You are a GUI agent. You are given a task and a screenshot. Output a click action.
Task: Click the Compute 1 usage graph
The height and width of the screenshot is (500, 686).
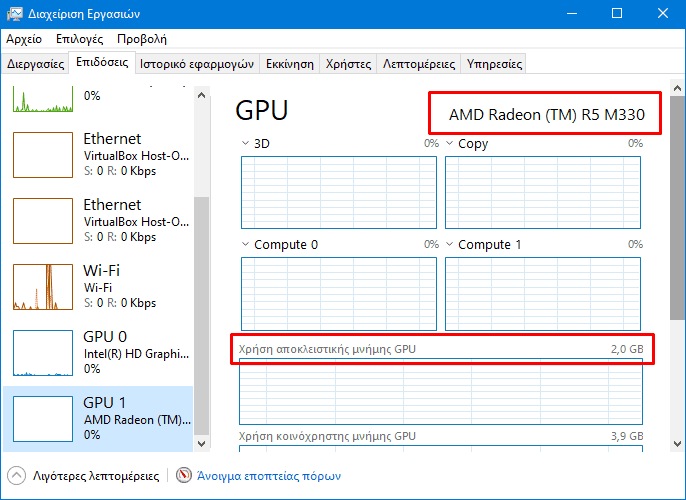(543, 294)
